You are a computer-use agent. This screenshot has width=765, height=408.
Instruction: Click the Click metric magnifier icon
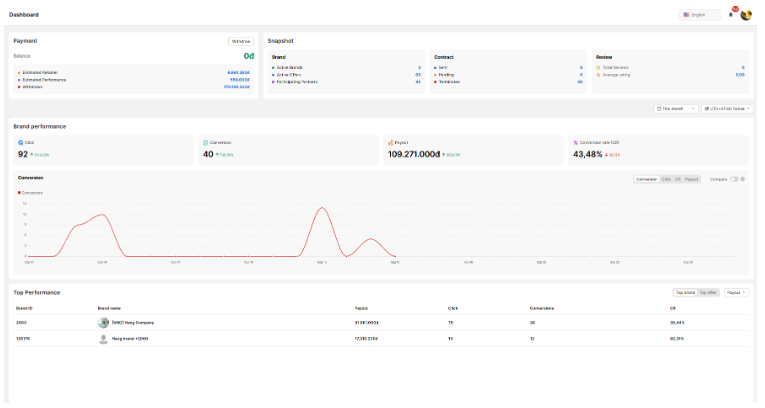[20, 143]
